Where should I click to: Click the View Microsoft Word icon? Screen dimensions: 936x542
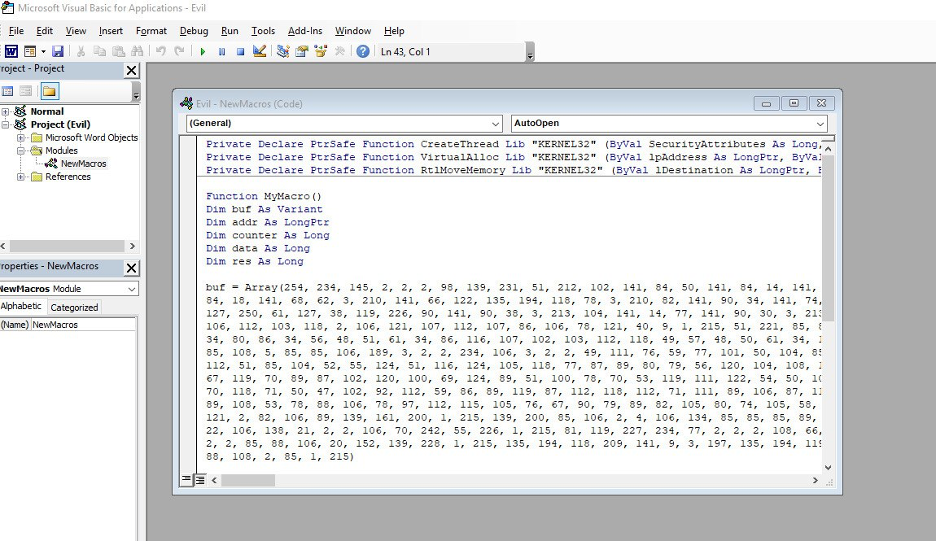coord(11,51)
